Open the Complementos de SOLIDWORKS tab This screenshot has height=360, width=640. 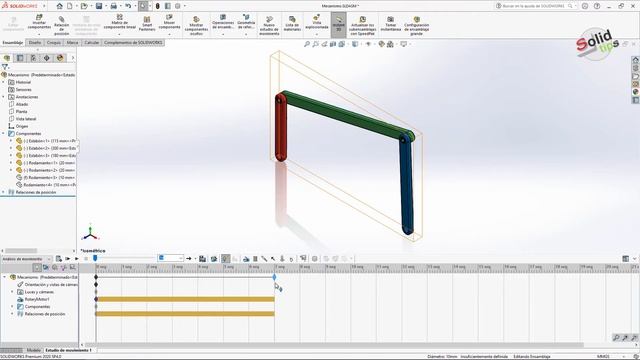[x=133, y=42]
